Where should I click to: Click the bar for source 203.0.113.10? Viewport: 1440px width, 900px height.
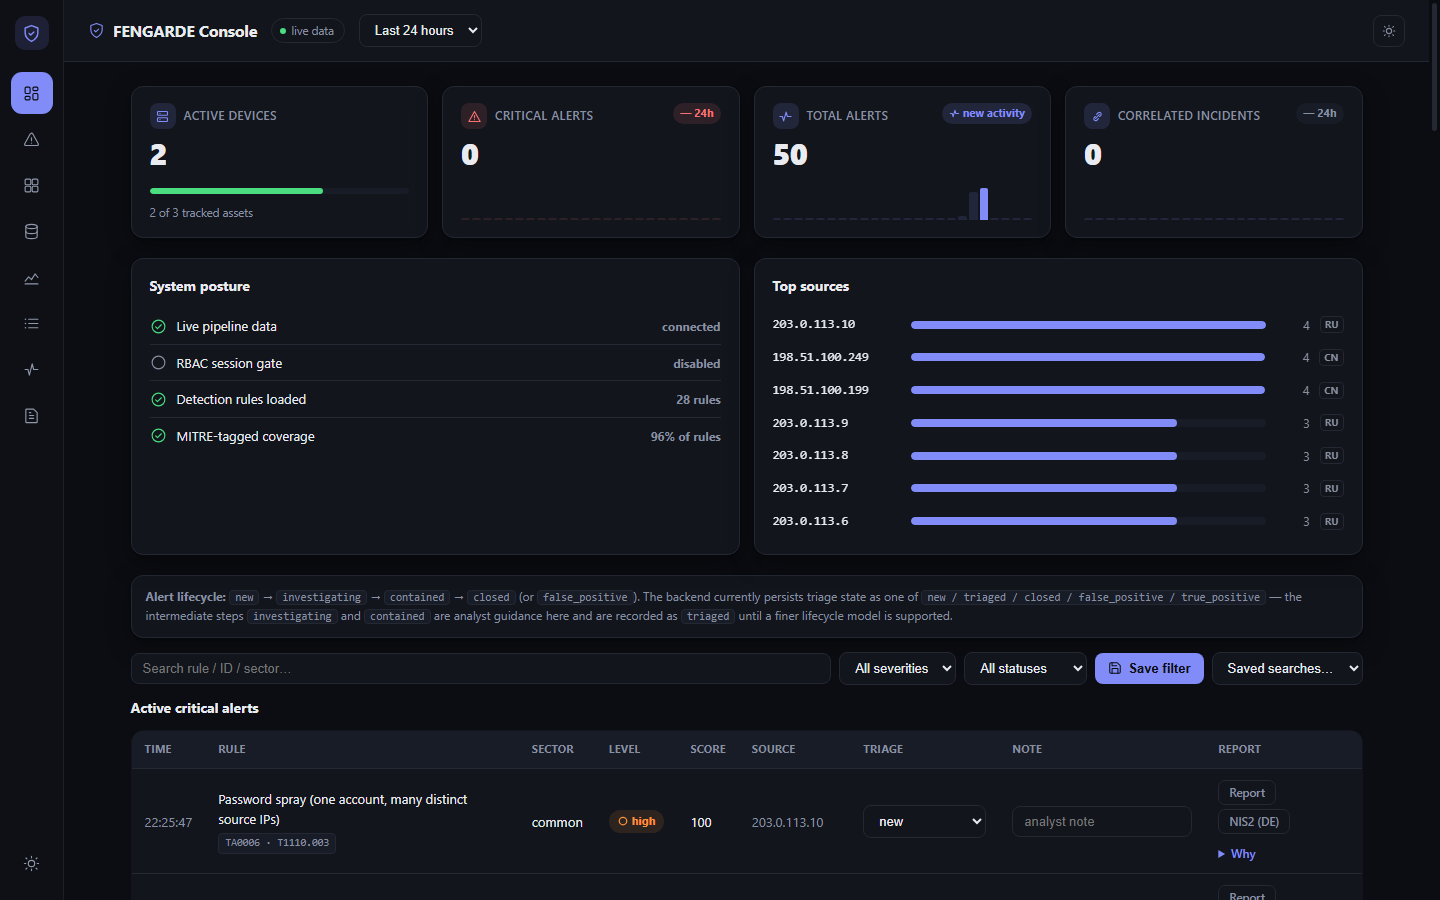click(1088, 325)
